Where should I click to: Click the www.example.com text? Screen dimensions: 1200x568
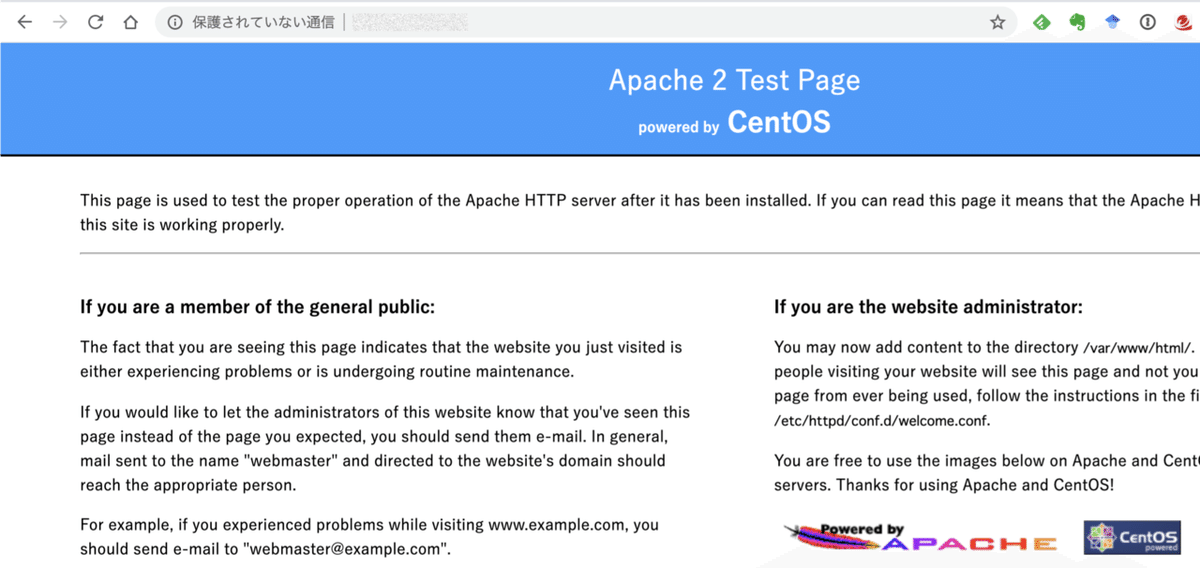point(558,525)
